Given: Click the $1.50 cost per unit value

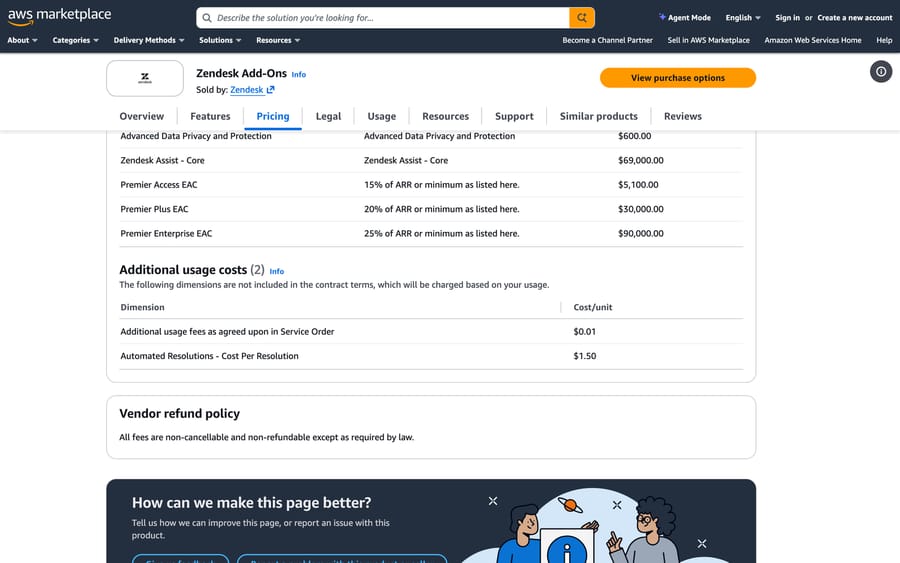Looking at the screenshot, I should tap(585, 356).
